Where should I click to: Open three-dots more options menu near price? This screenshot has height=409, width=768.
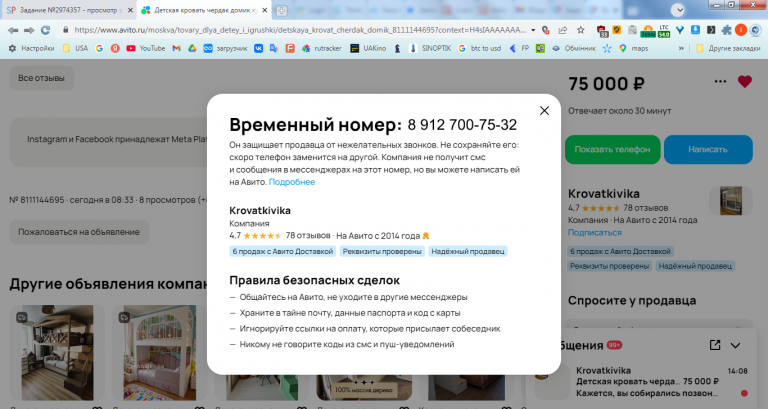[720, 82]
